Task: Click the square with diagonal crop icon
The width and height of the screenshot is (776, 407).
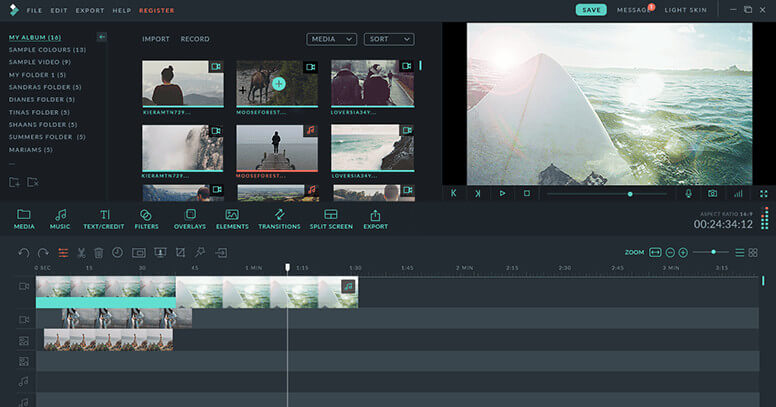Action: pos(181,253)
